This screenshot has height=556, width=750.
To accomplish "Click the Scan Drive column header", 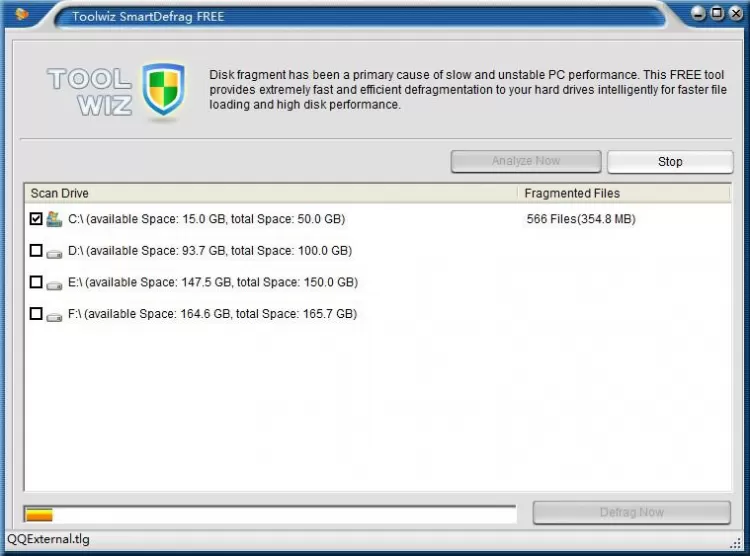I will coord(271,193).
